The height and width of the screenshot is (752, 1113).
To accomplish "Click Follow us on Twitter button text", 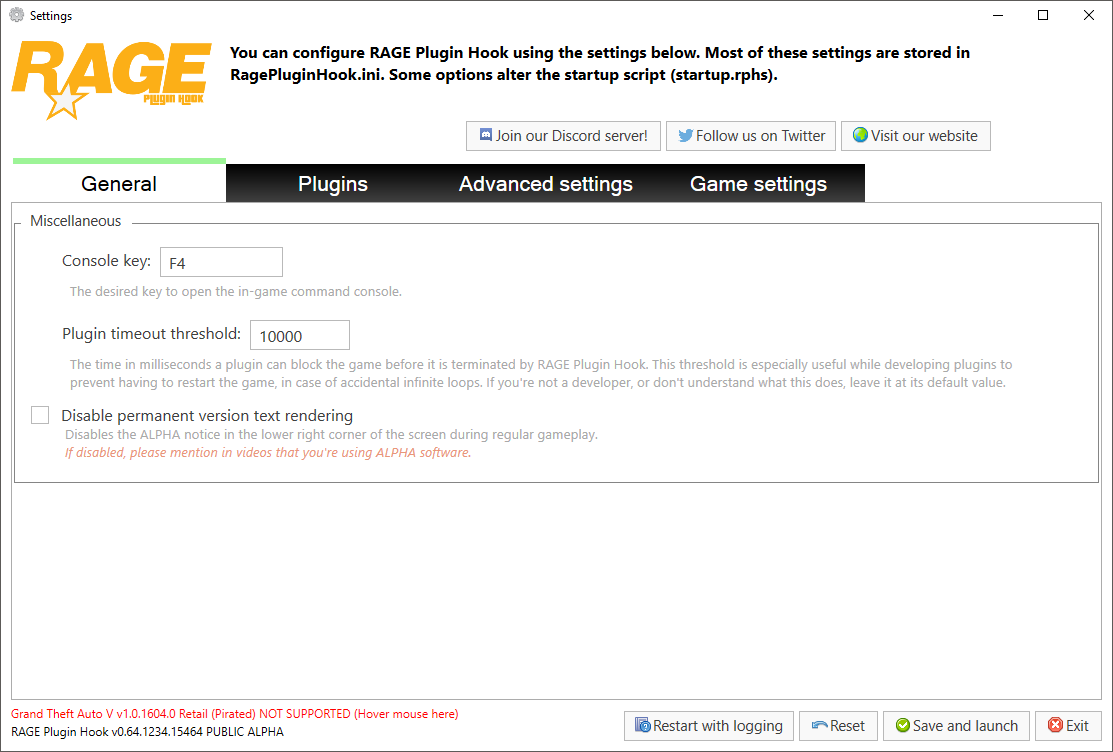I will (x=760, y=136).
